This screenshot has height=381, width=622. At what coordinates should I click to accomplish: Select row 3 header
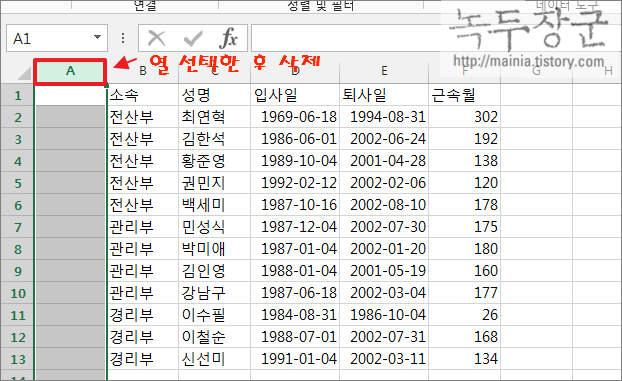click(17, 139)
